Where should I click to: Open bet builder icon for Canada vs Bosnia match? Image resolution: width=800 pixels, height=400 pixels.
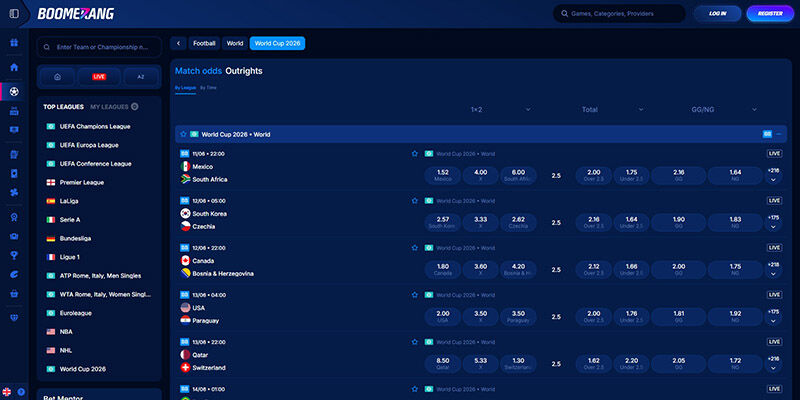[x=185, y=248]
